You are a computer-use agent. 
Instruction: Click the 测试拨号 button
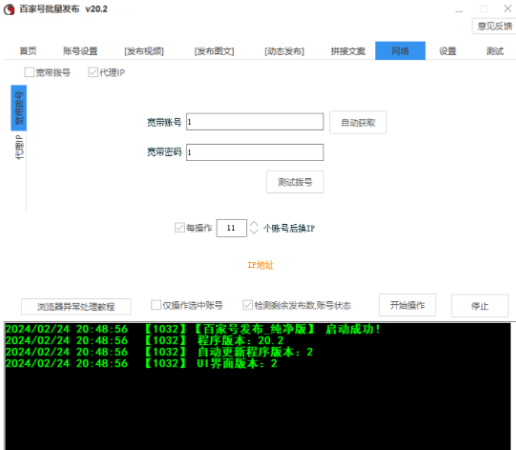295,182
